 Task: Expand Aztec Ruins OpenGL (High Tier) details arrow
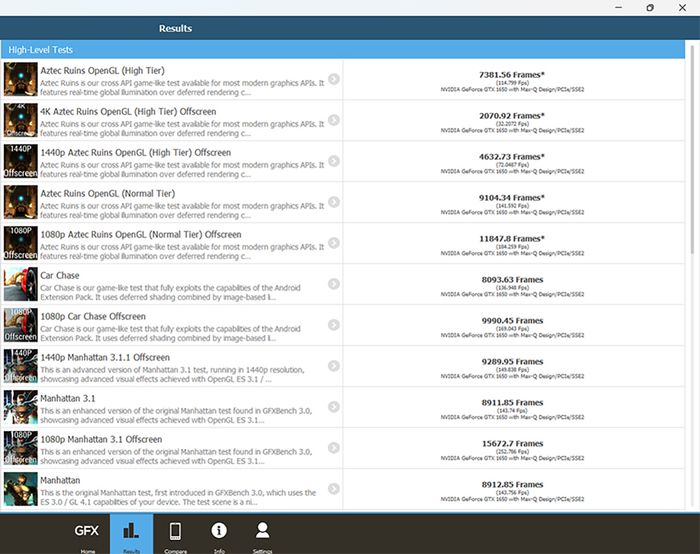tap(333, 79)
